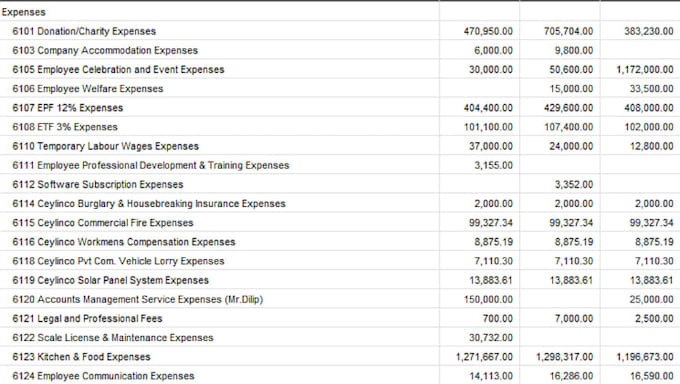This screenshot has width=680, height=384.
Task: Click the 50,600.00 Celebration and Event amount
Action: coord(571,69)
